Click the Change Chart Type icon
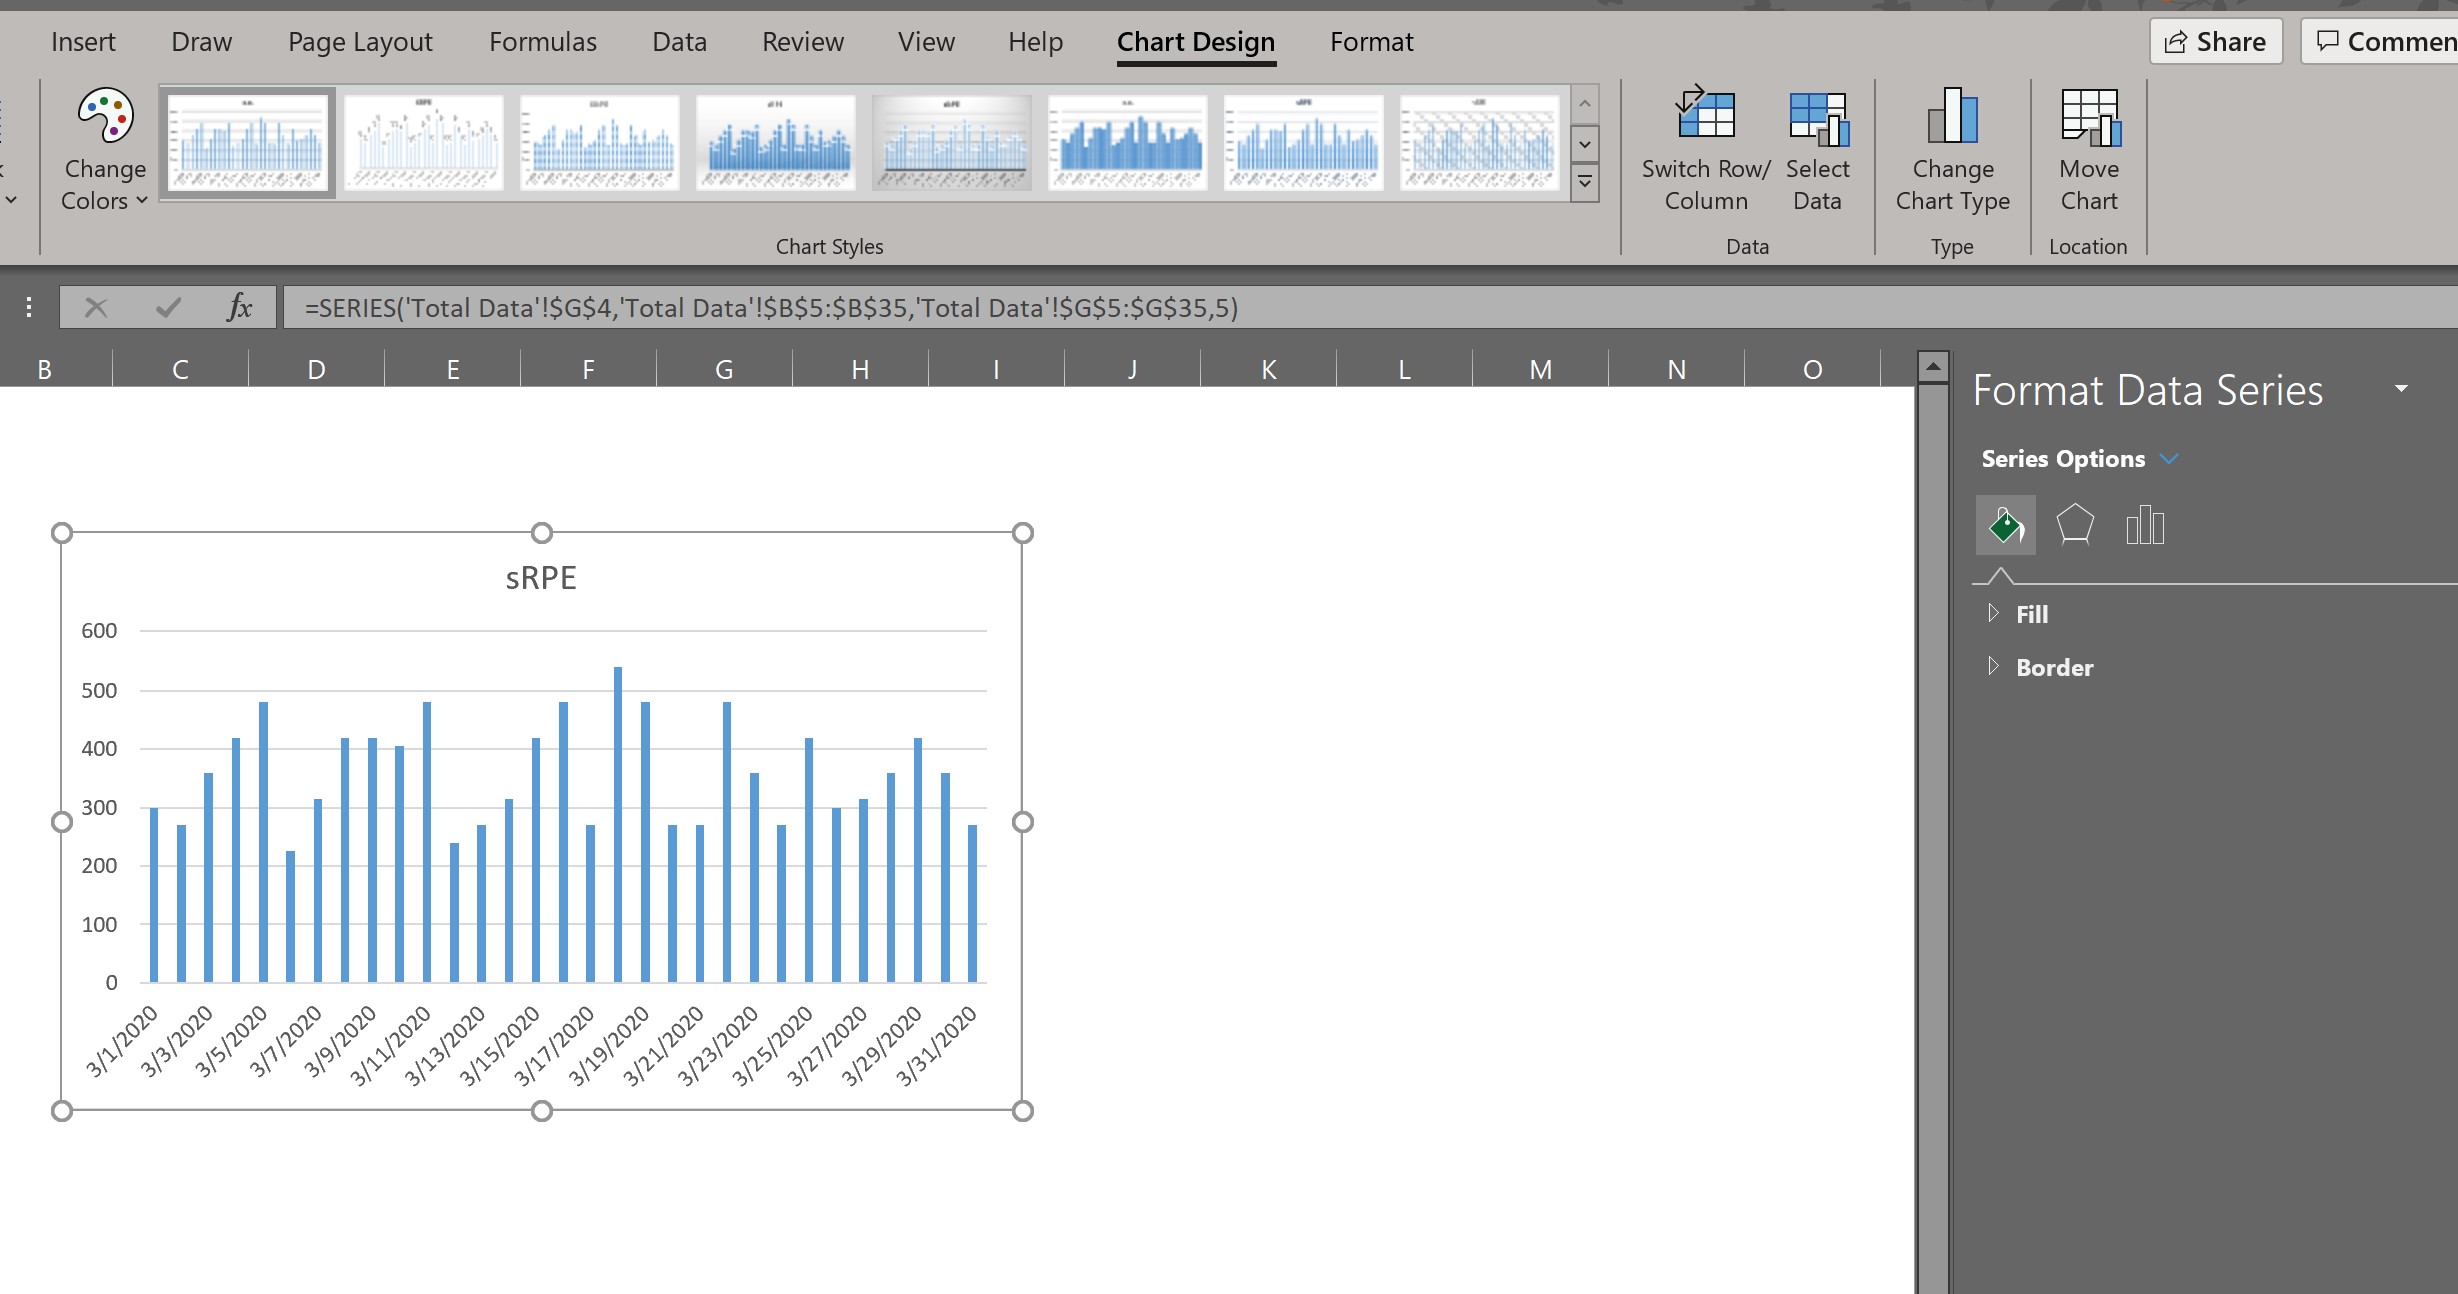This screenshot has height=1294, width=2458. click(x=1952, y=116)
